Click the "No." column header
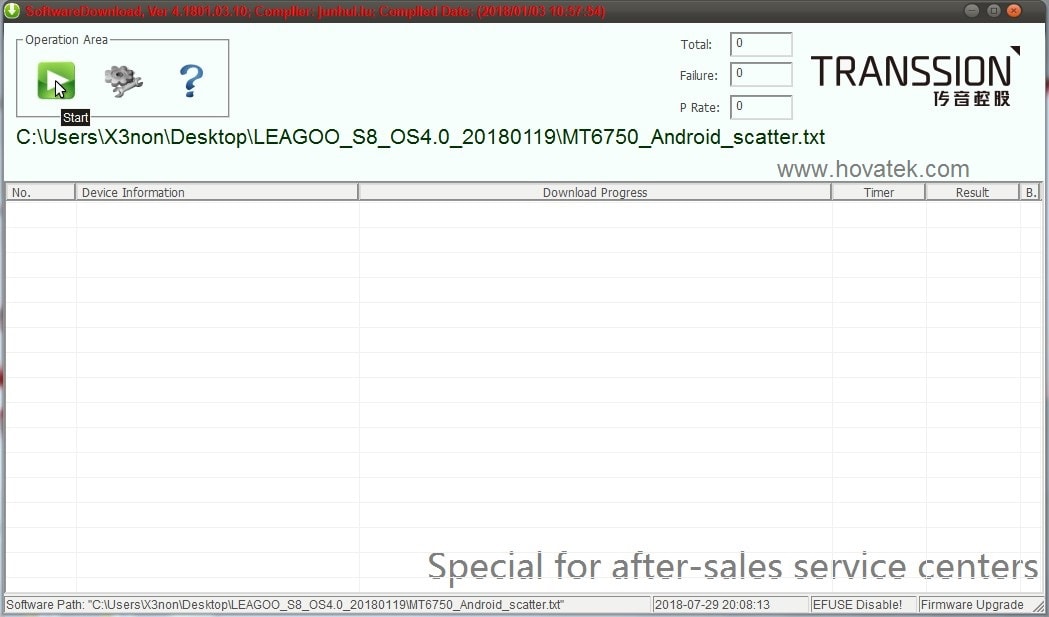This screenshot has height=617, width=1049. 41,192
